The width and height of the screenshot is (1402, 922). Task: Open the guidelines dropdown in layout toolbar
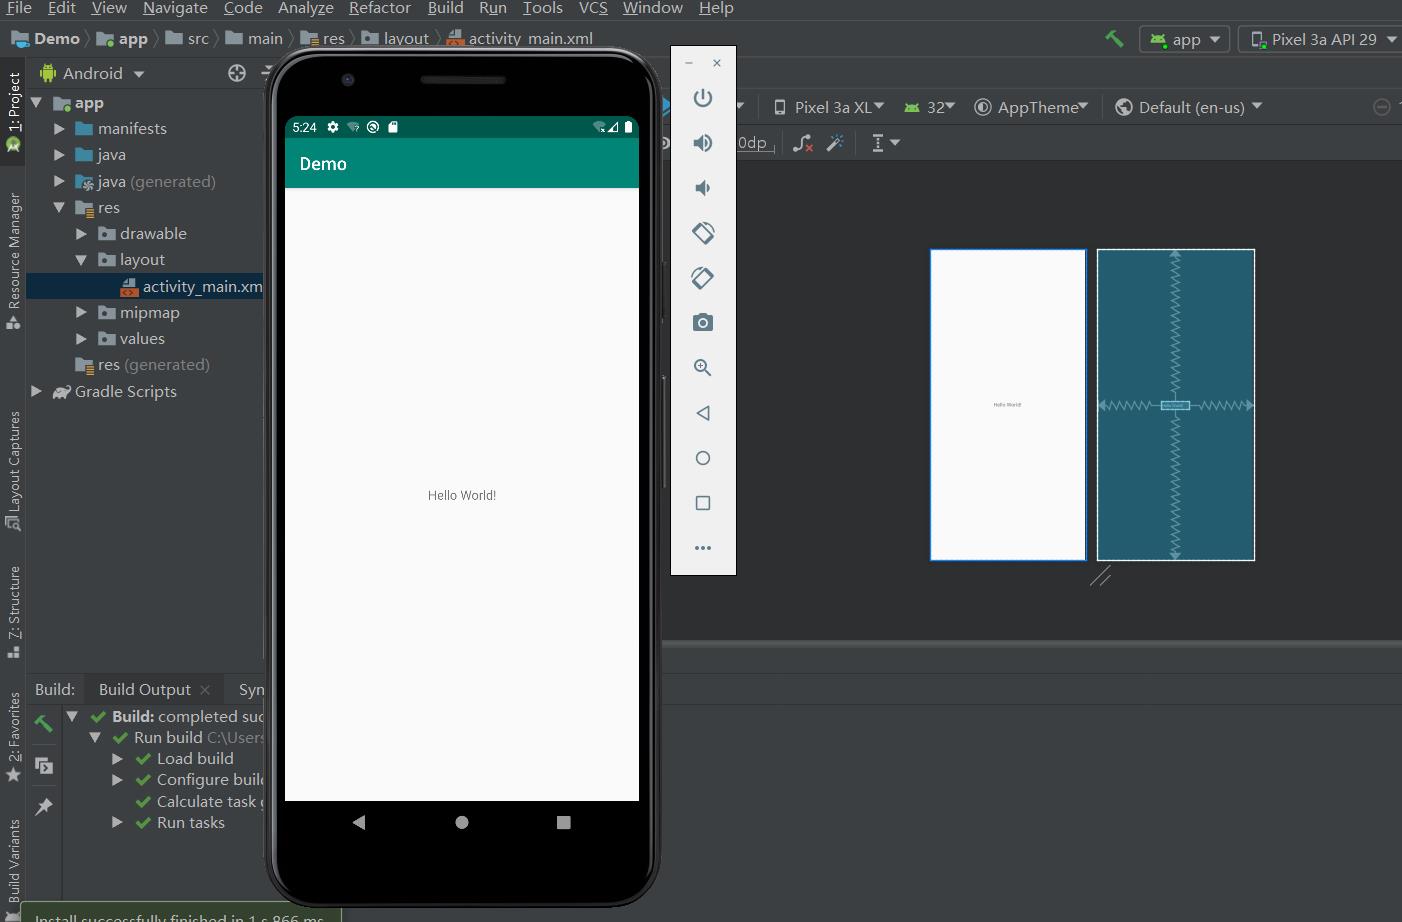[885, 143]
